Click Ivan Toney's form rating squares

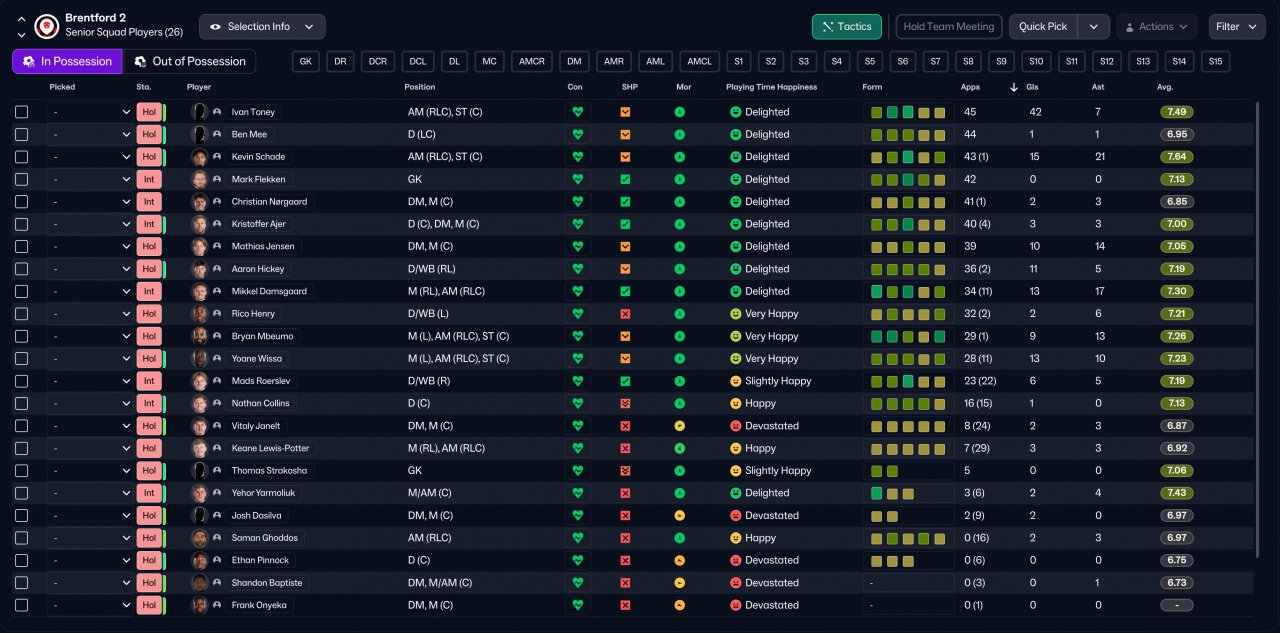click(x=907, y=112)
